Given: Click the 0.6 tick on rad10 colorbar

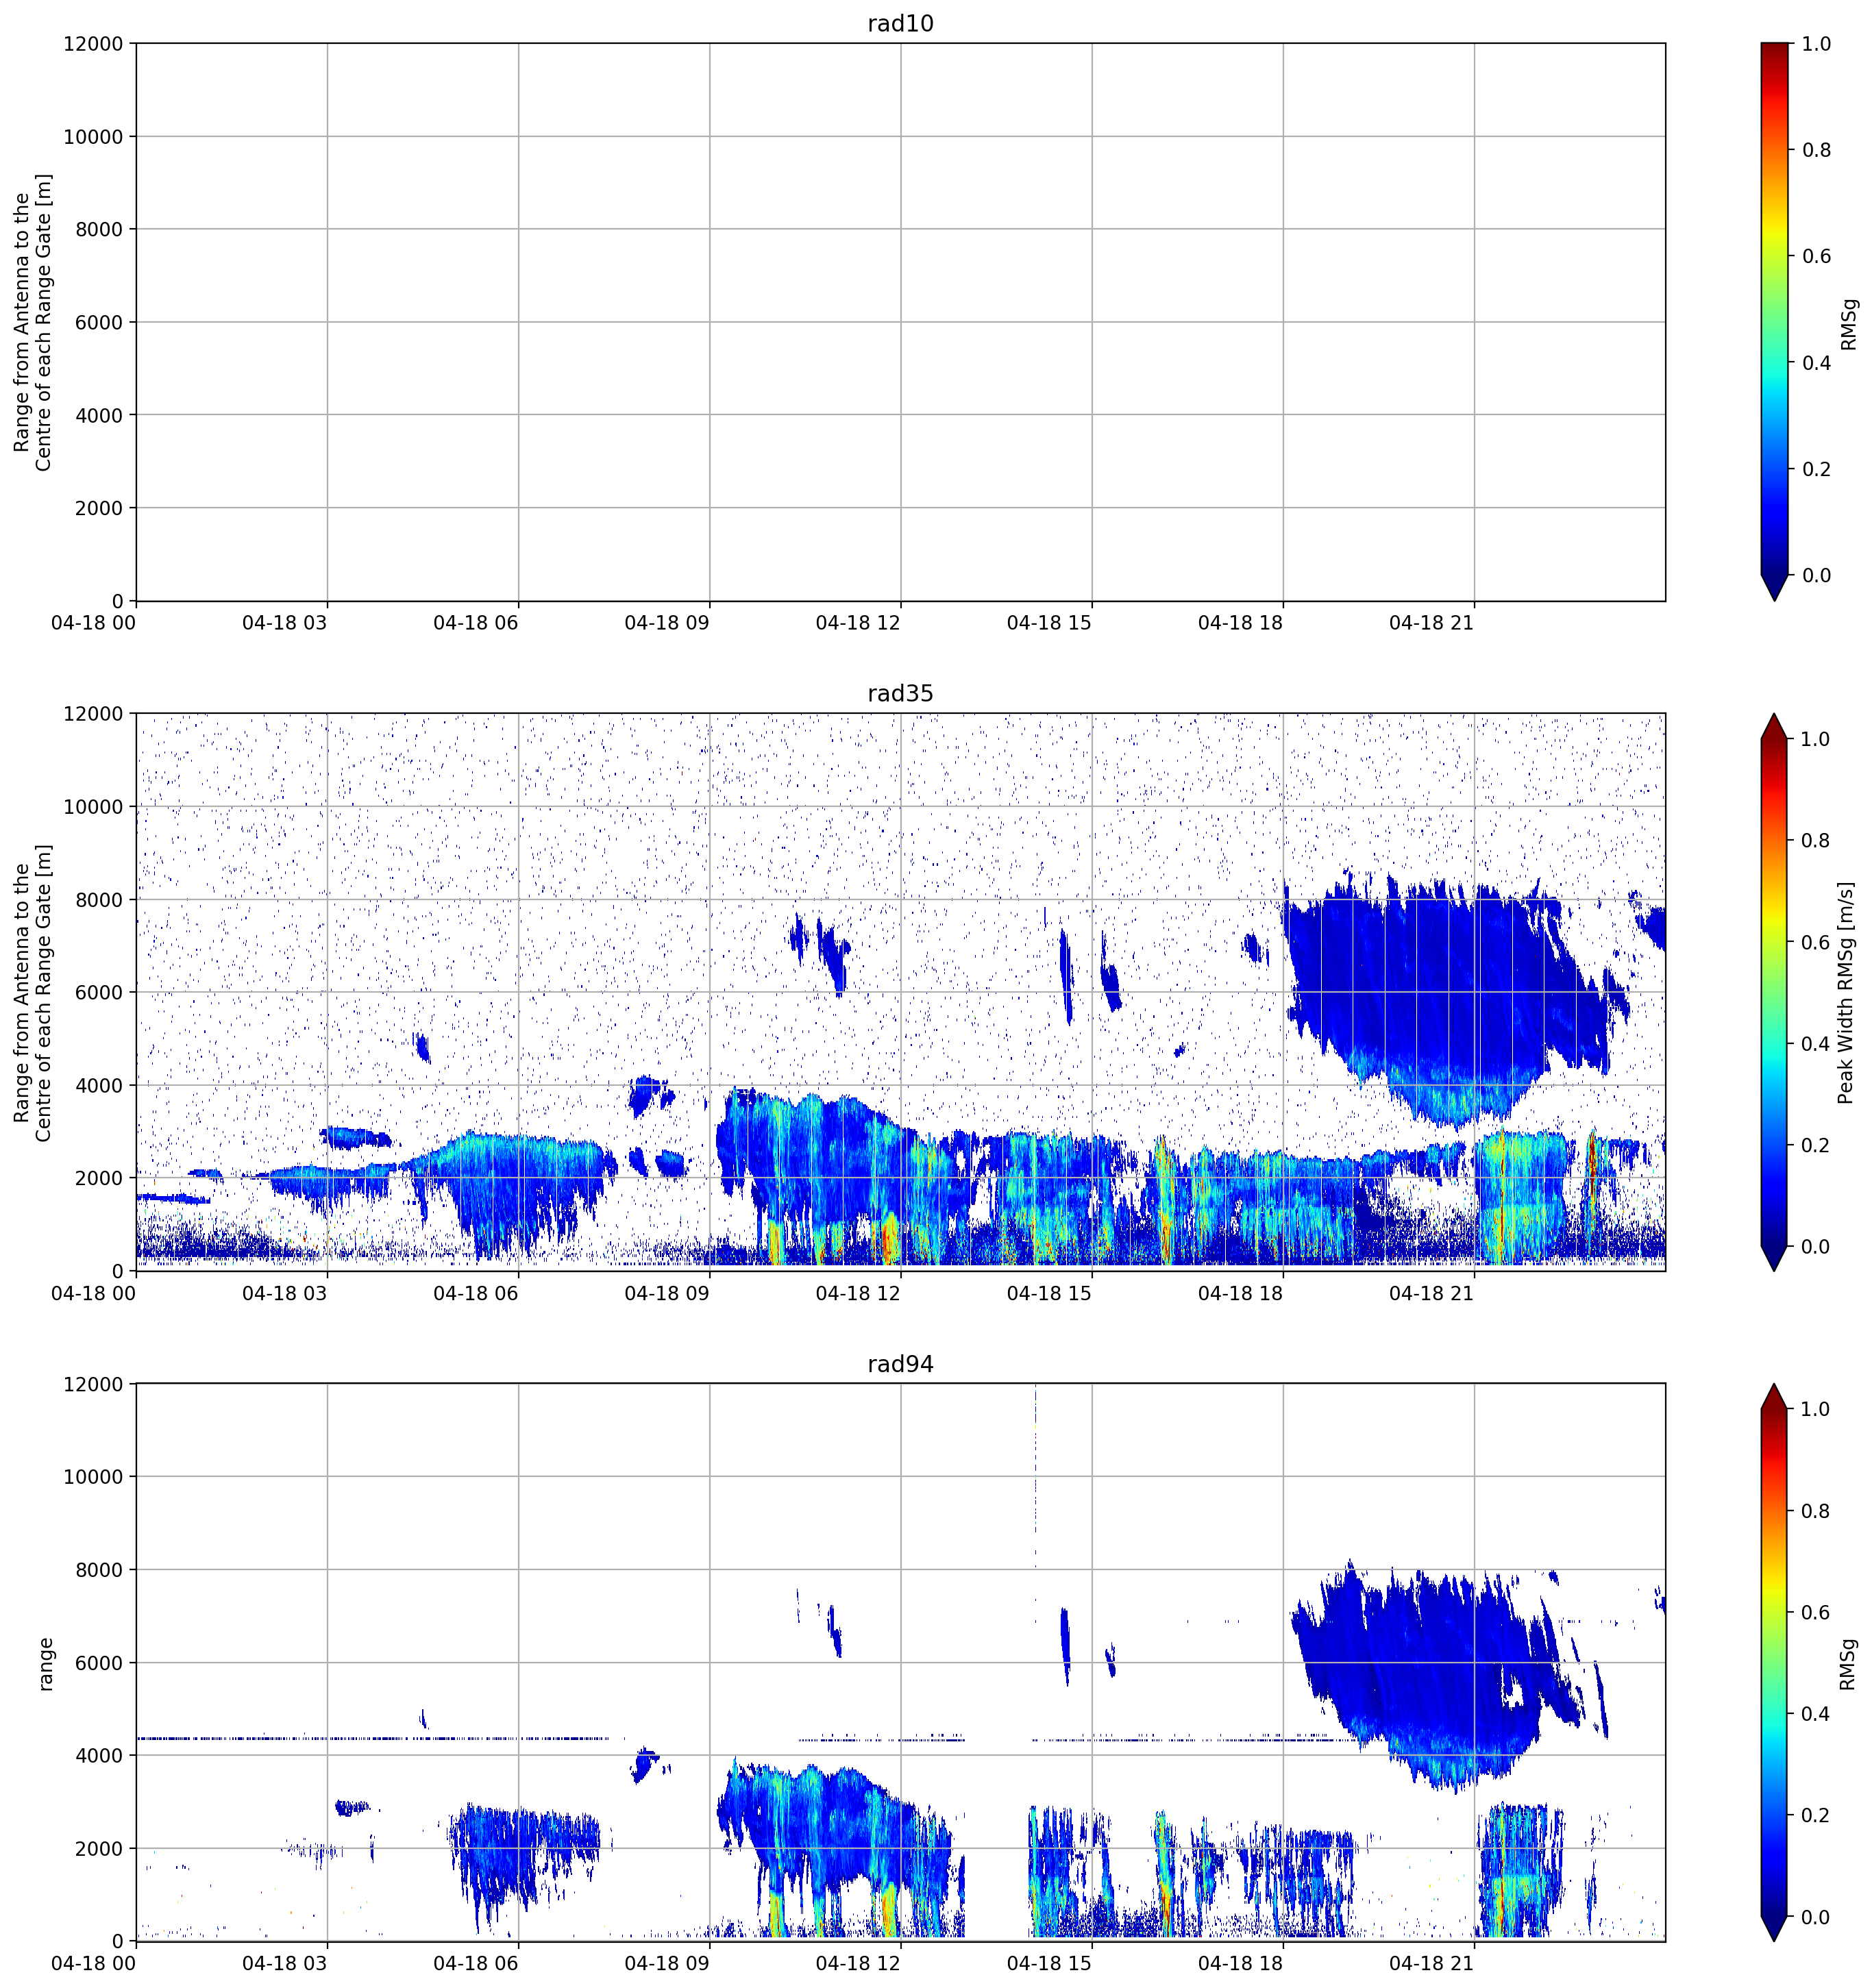Looking at the screenshot, I should [x=1816, y=256].
